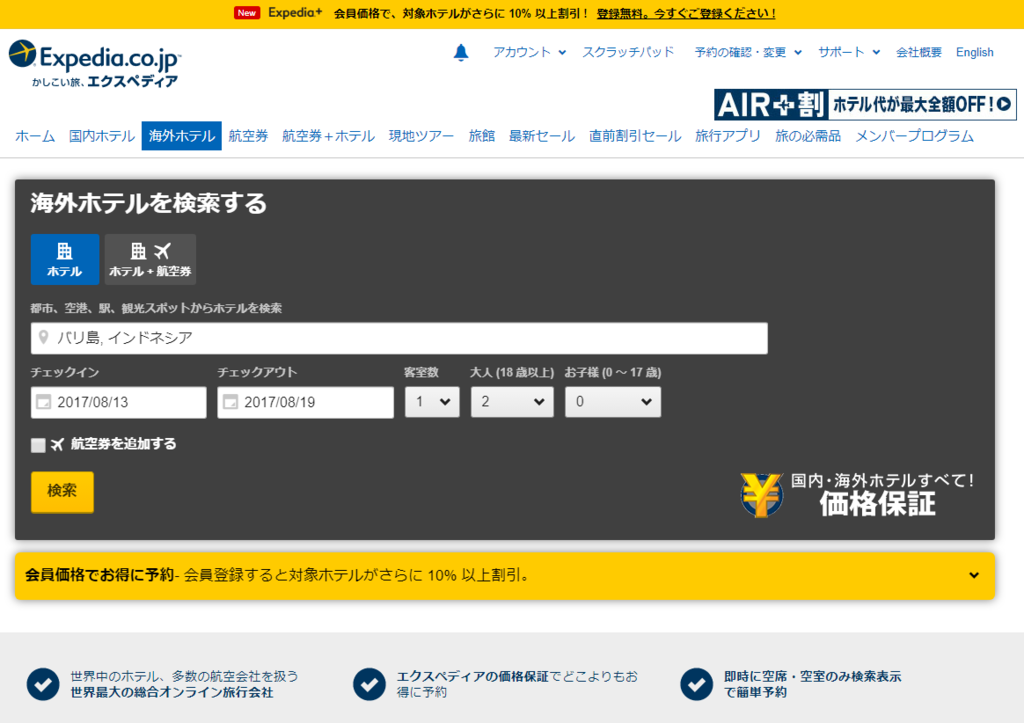Image resolution: width=1024 pixels, height=723 pixels.
Task: Click the calendar icon in チェックアウト field
Action: click(231, 402)
